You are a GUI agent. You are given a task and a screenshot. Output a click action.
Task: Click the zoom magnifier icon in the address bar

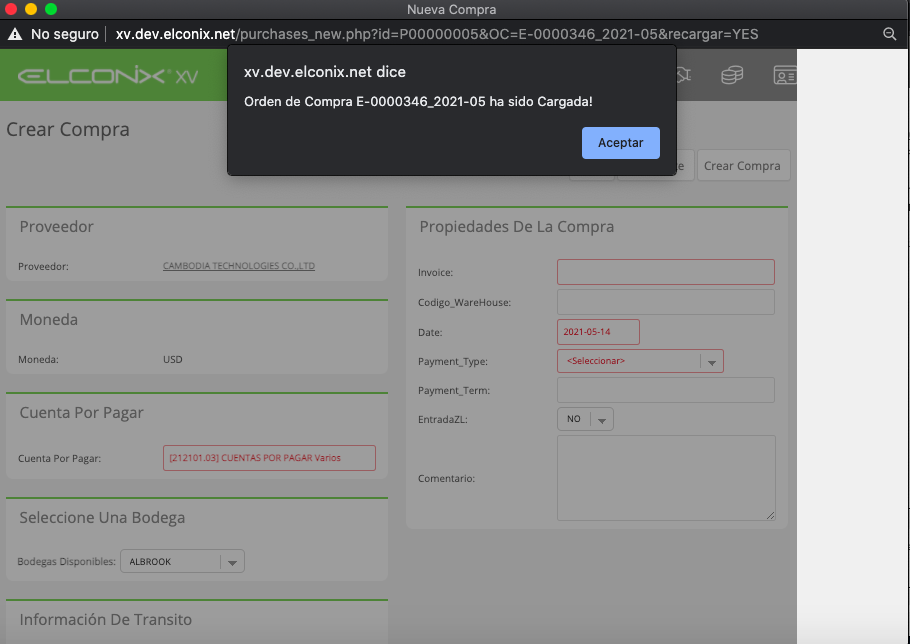(889, 34)
